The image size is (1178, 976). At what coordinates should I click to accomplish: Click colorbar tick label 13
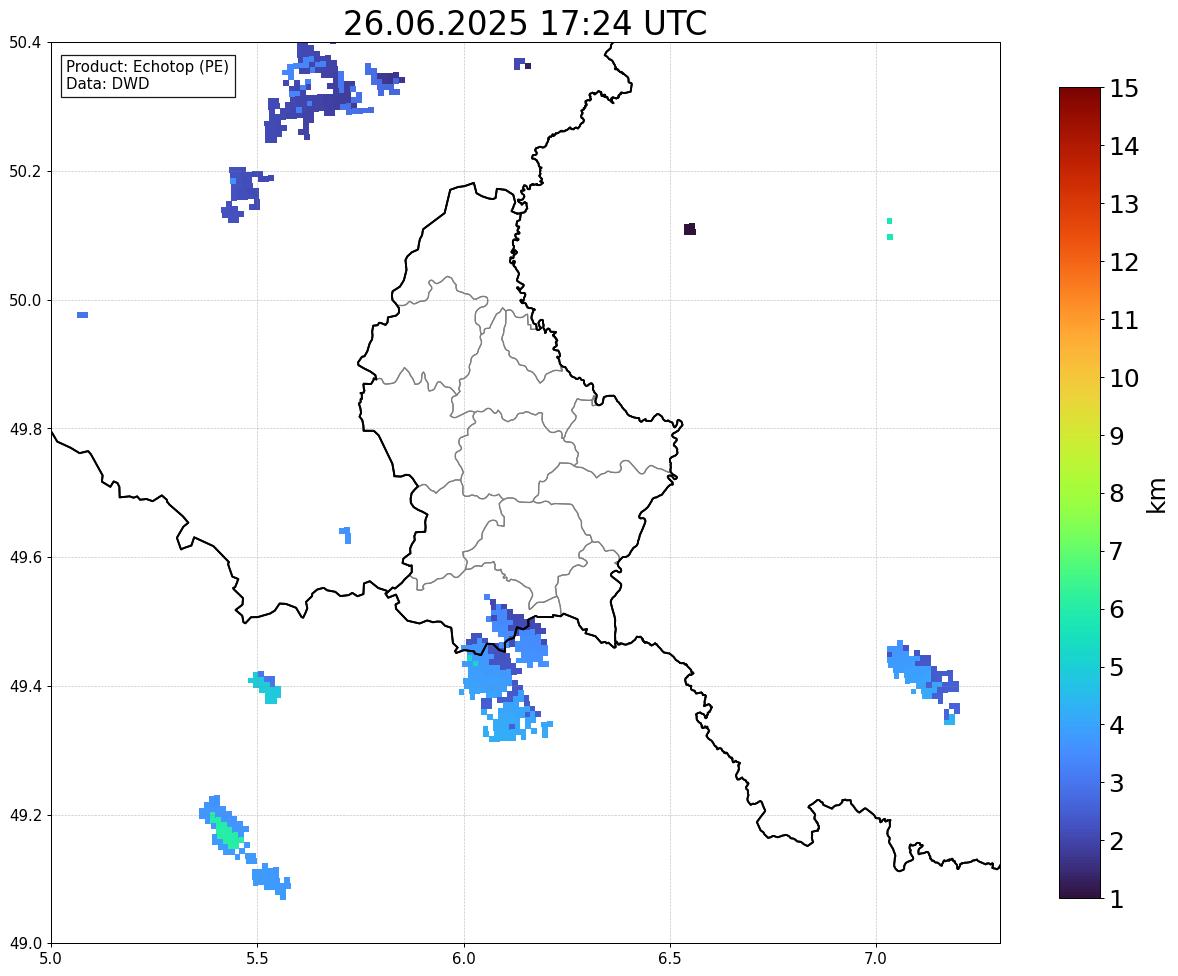coord(1124,204)
